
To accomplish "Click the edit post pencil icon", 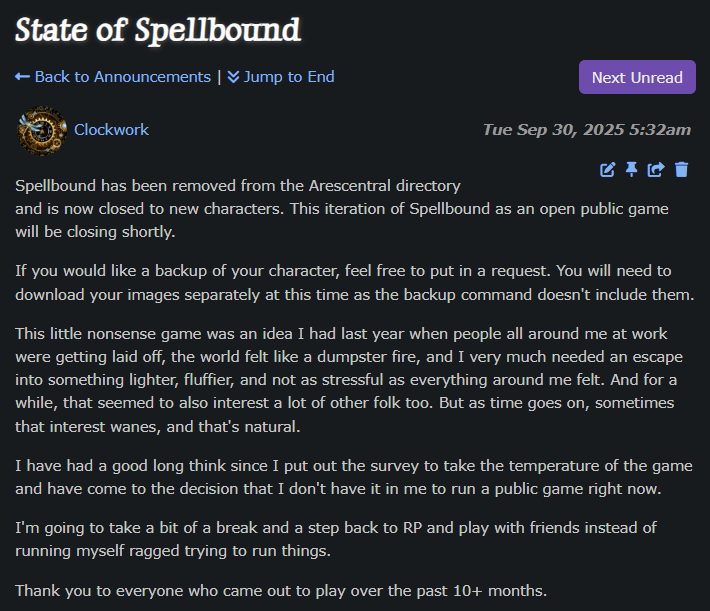I will coord(607,170).
